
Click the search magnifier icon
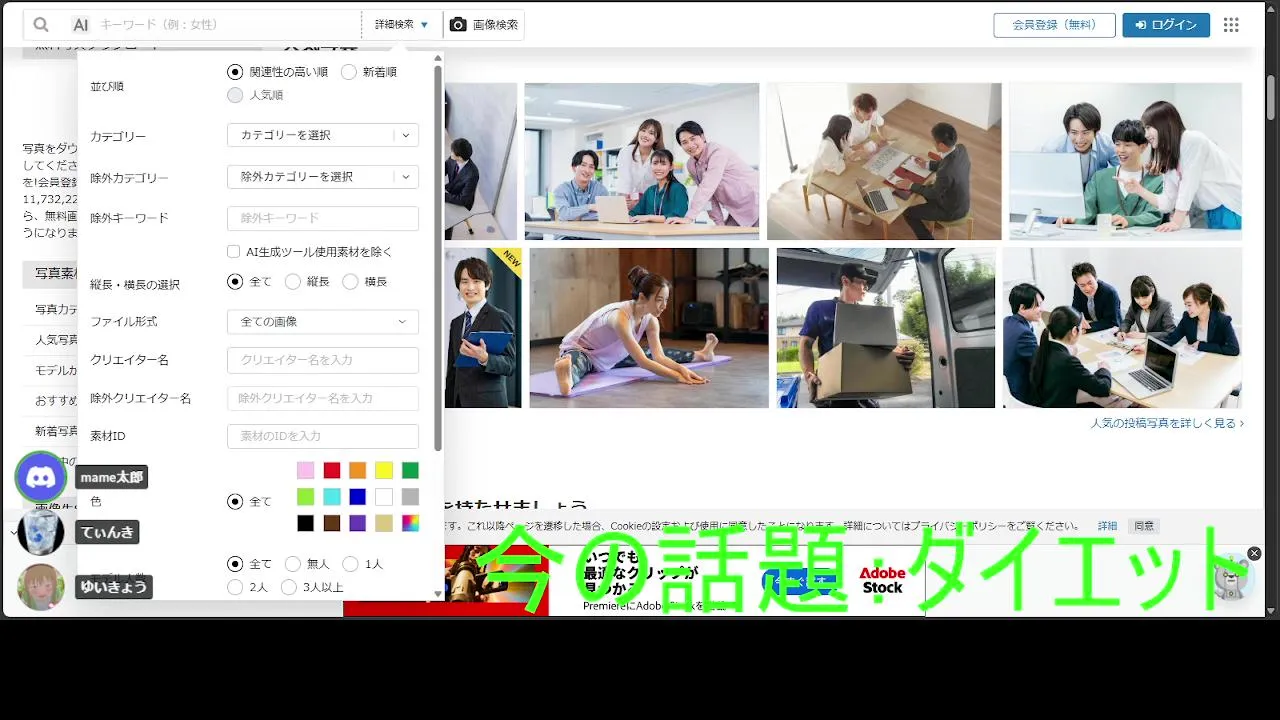click(x=41, y=25)
